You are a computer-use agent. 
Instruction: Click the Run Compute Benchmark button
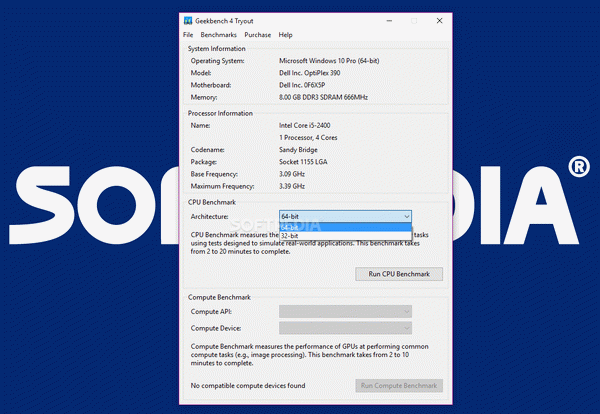coord(398,385)
